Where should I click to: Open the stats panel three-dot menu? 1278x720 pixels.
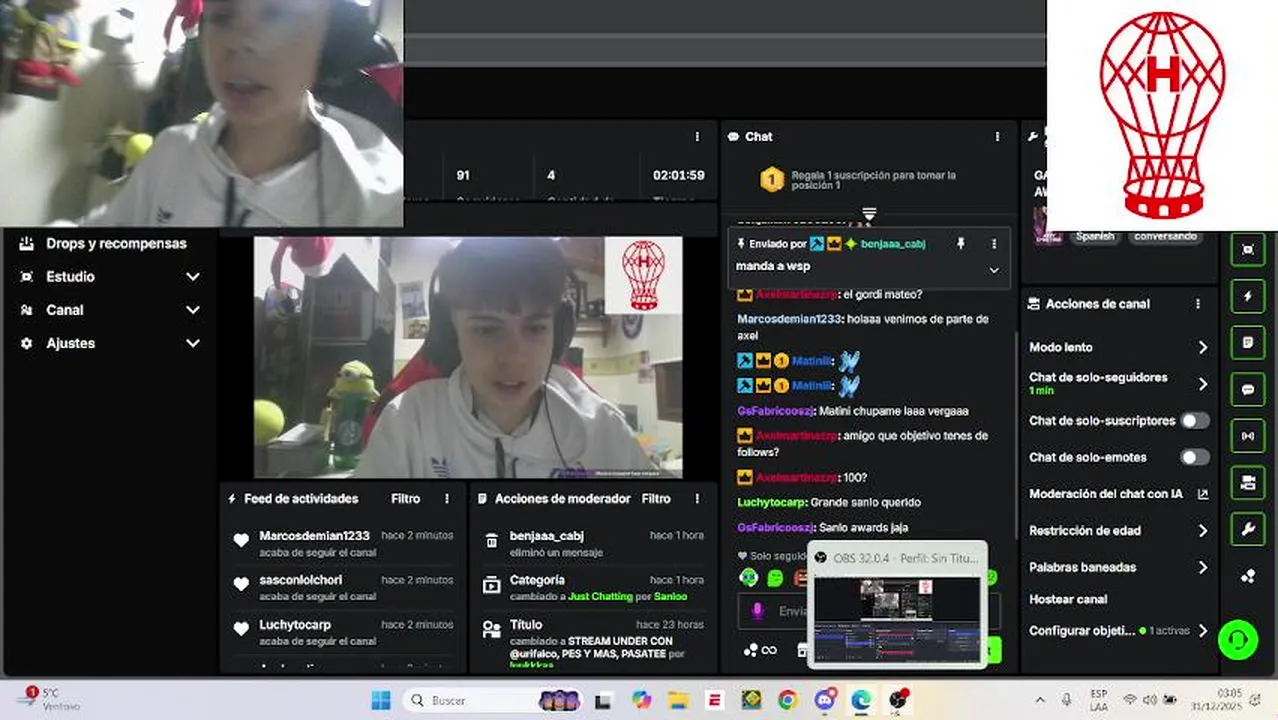click(x=697, y=136)
